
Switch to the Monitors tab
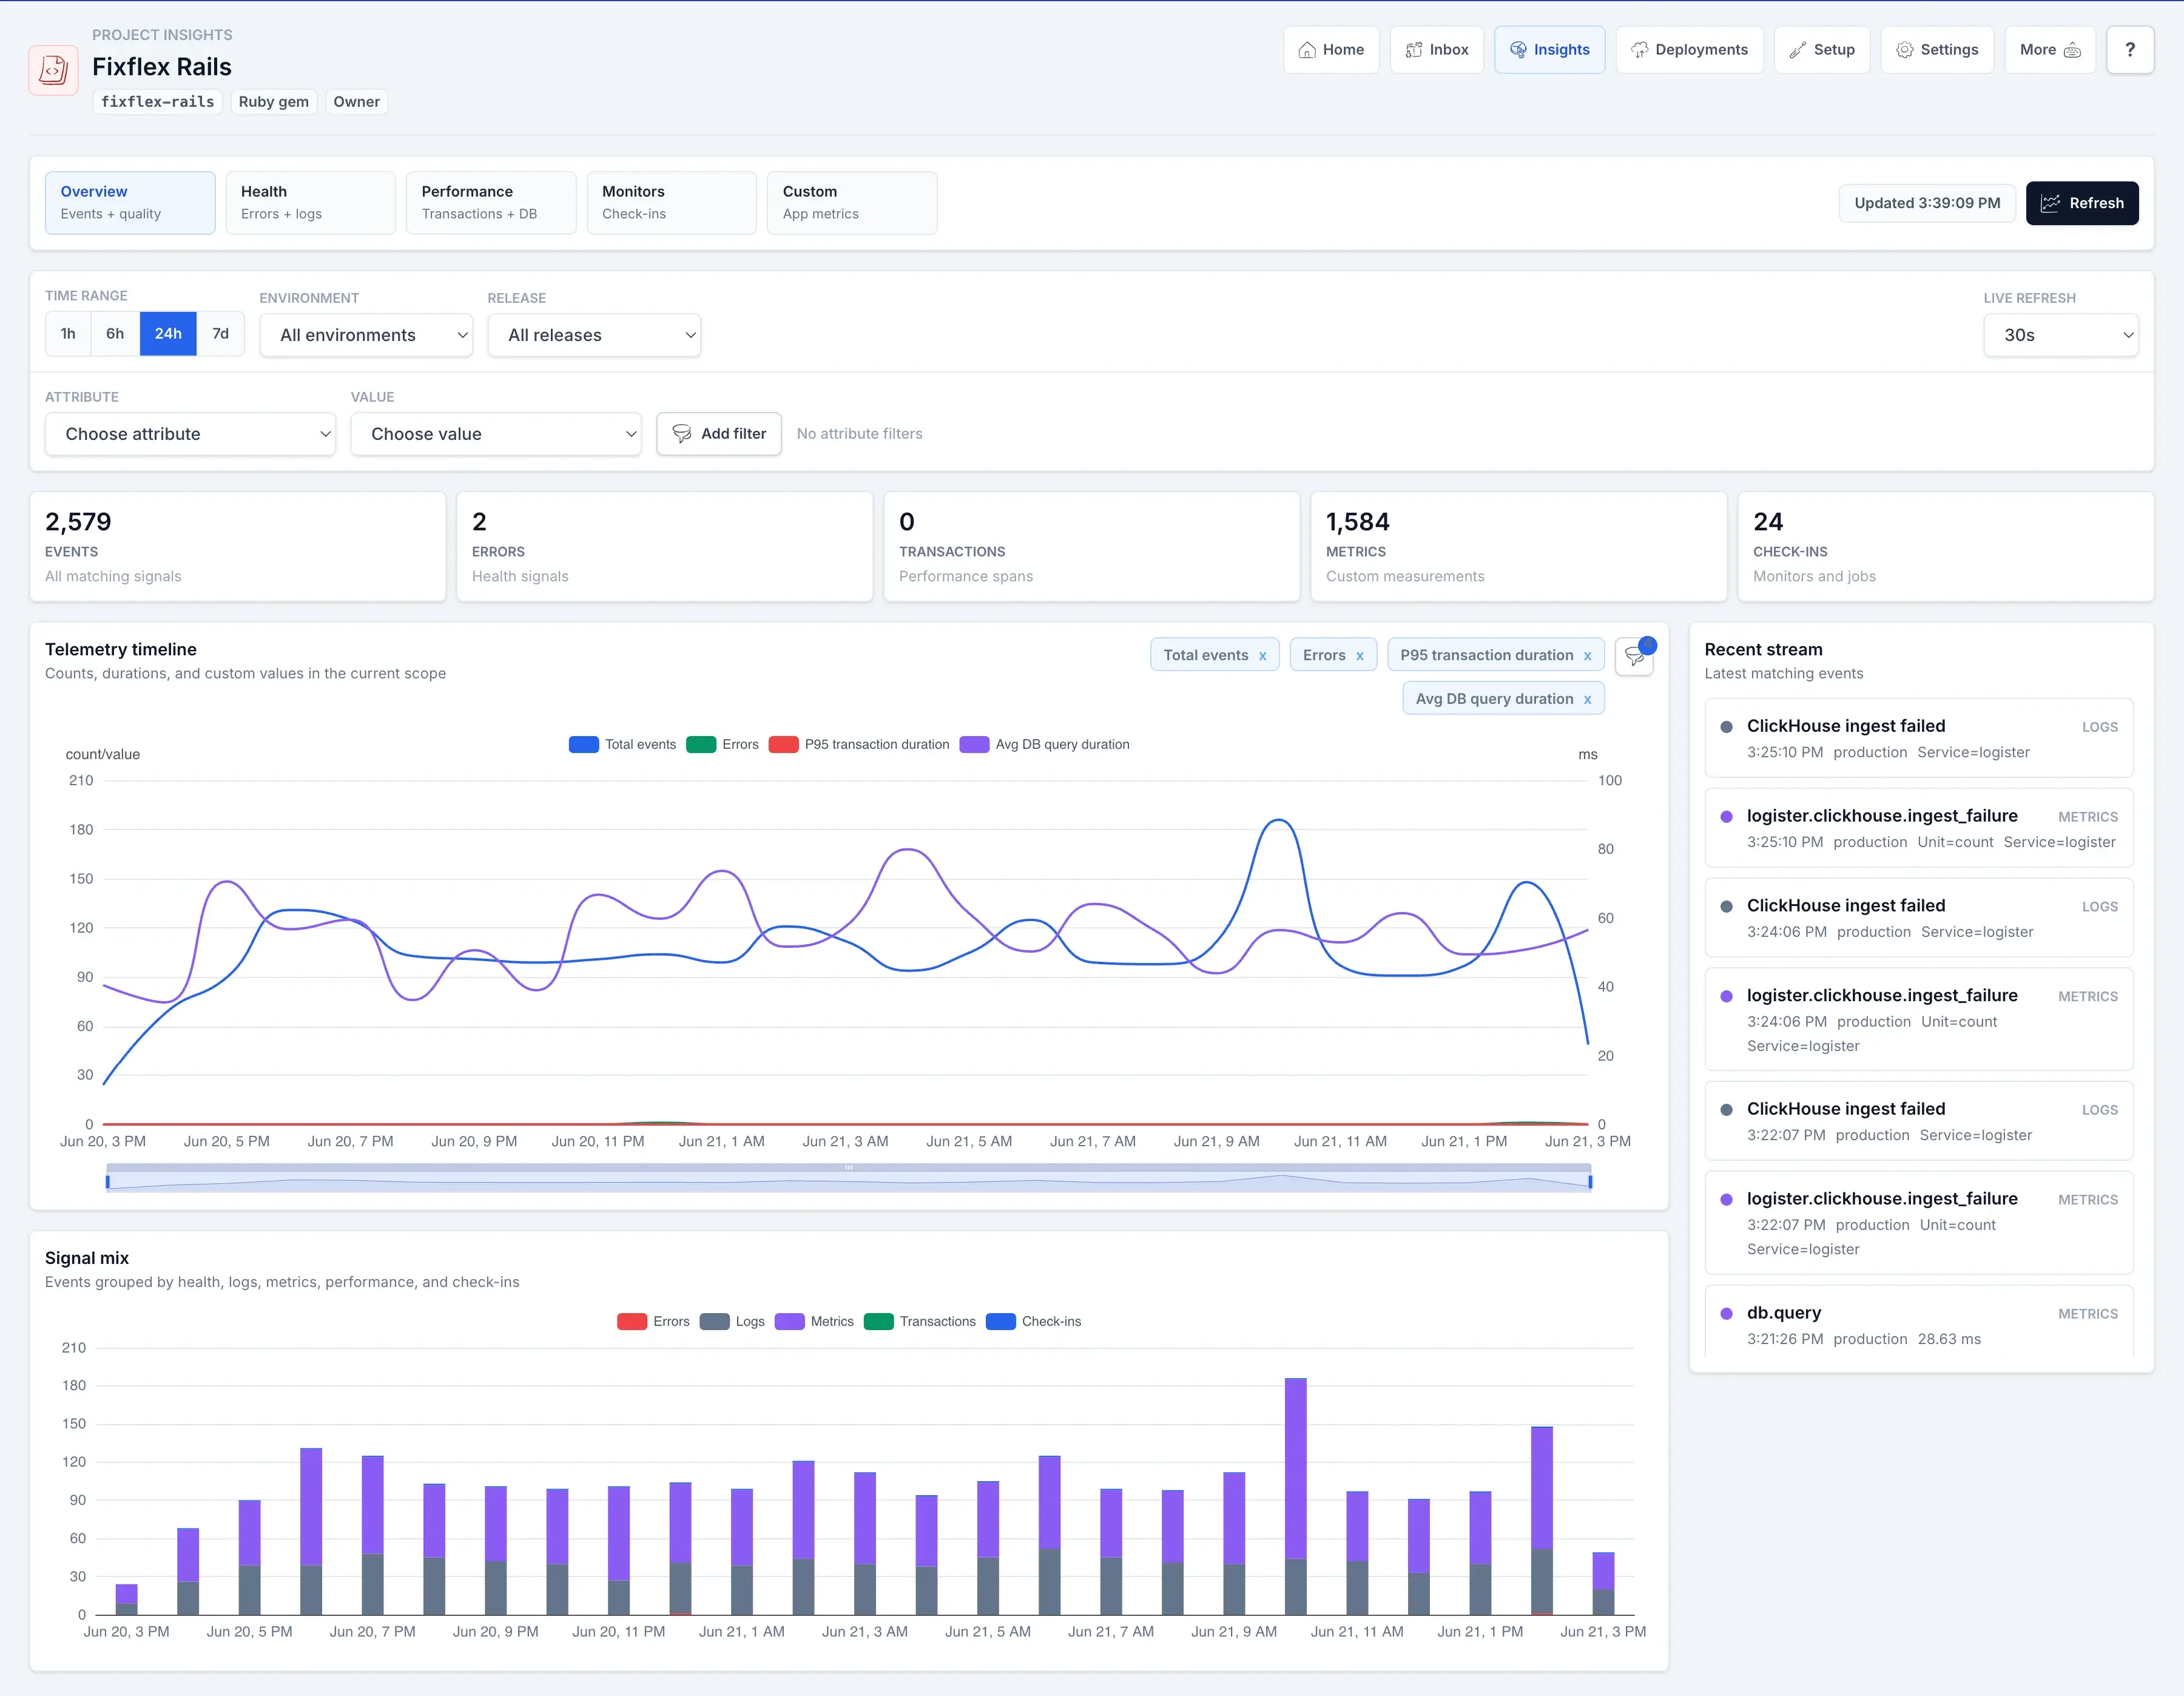672,203
